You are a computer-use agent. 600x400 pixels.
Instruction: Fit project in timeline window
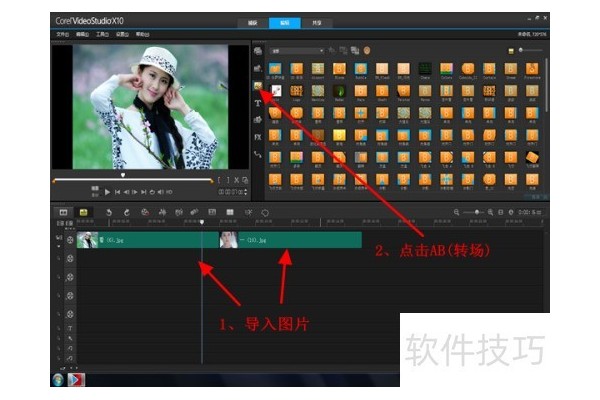[x=501, y=212]
